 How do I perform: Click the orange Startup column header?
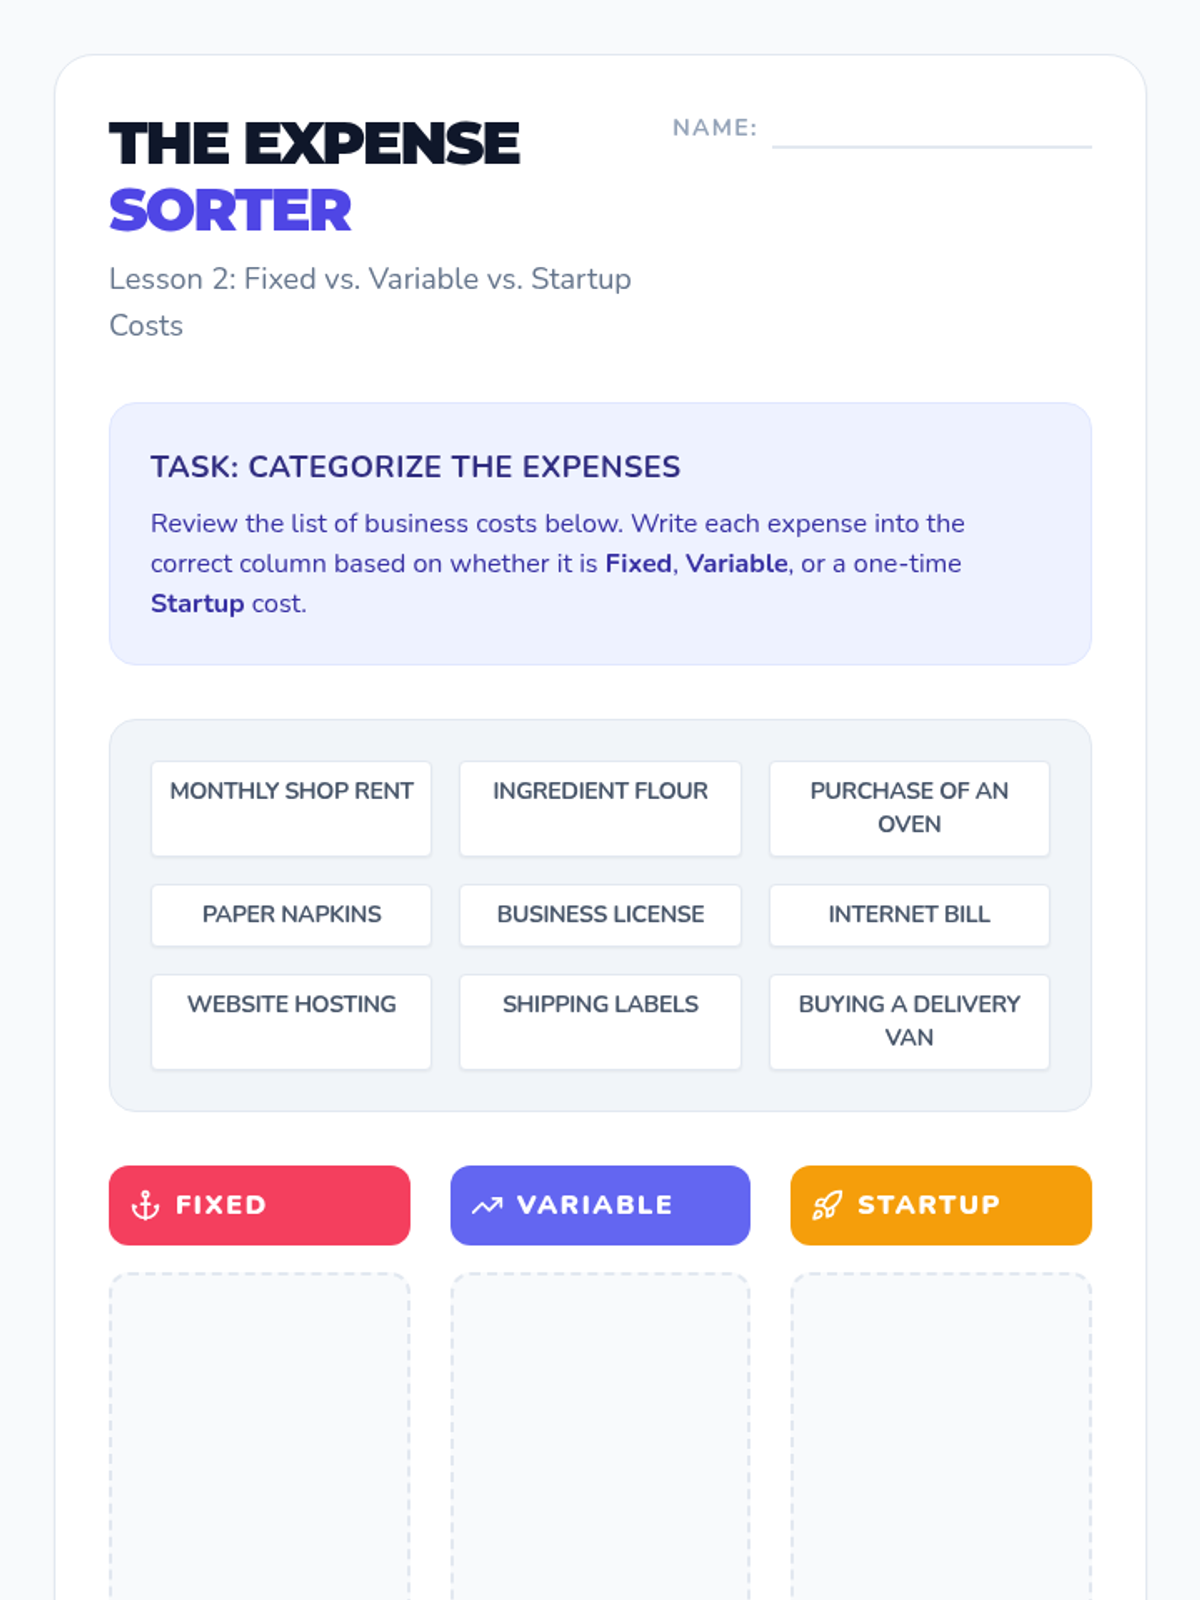point(941,1205)
